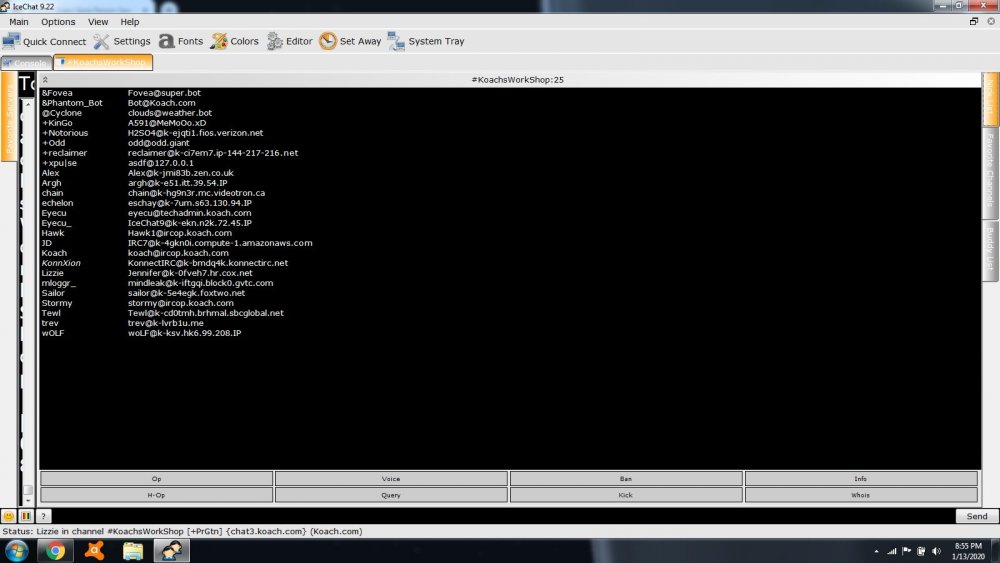
Task: Click the Set Away clock icon
Action: 328,41
